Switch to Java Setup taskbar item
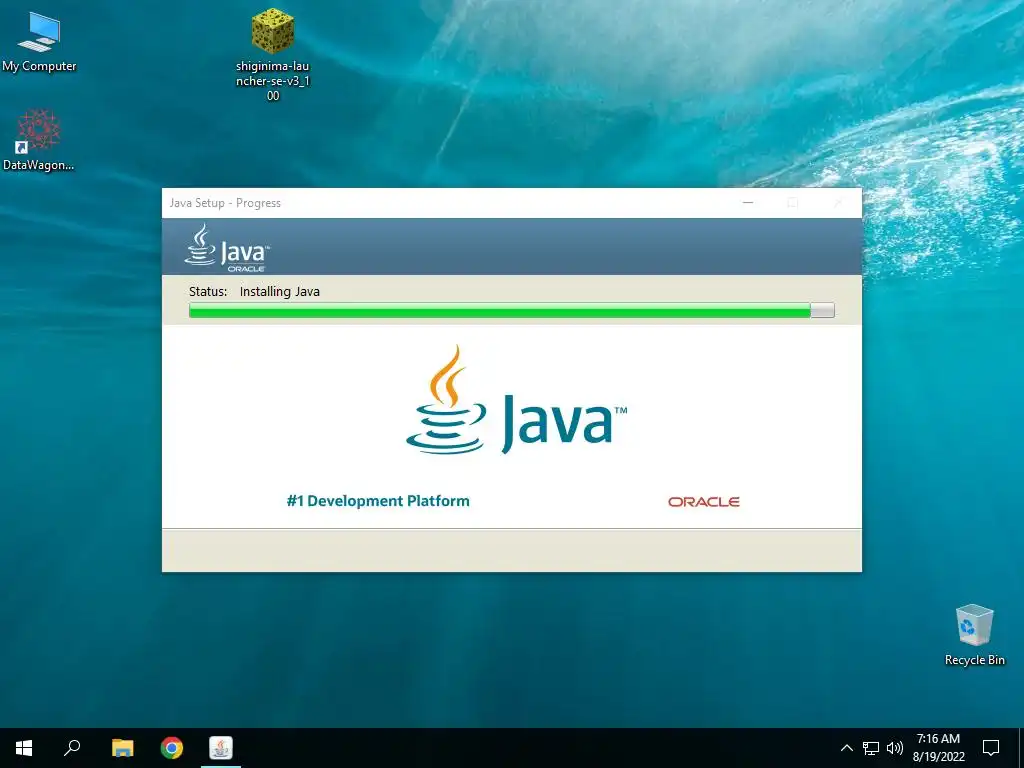 [221, 748]
